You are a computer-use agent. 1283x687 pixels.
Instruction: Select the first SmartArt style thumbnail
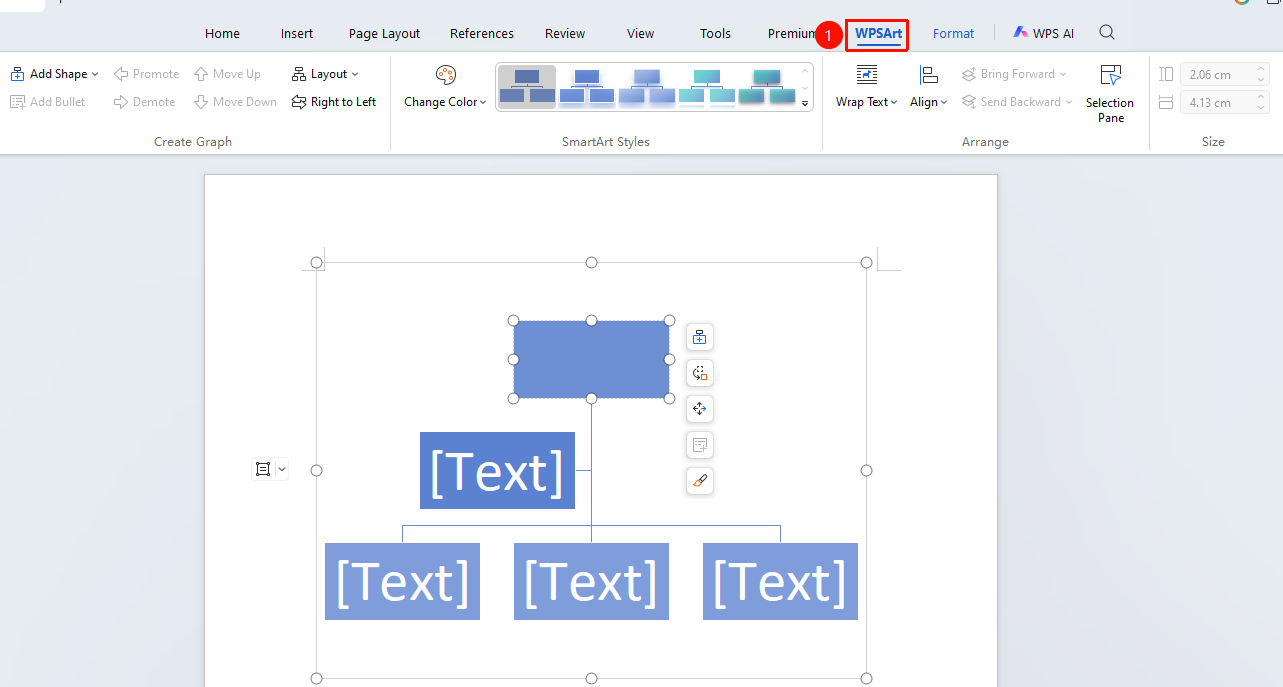point(527,86)
